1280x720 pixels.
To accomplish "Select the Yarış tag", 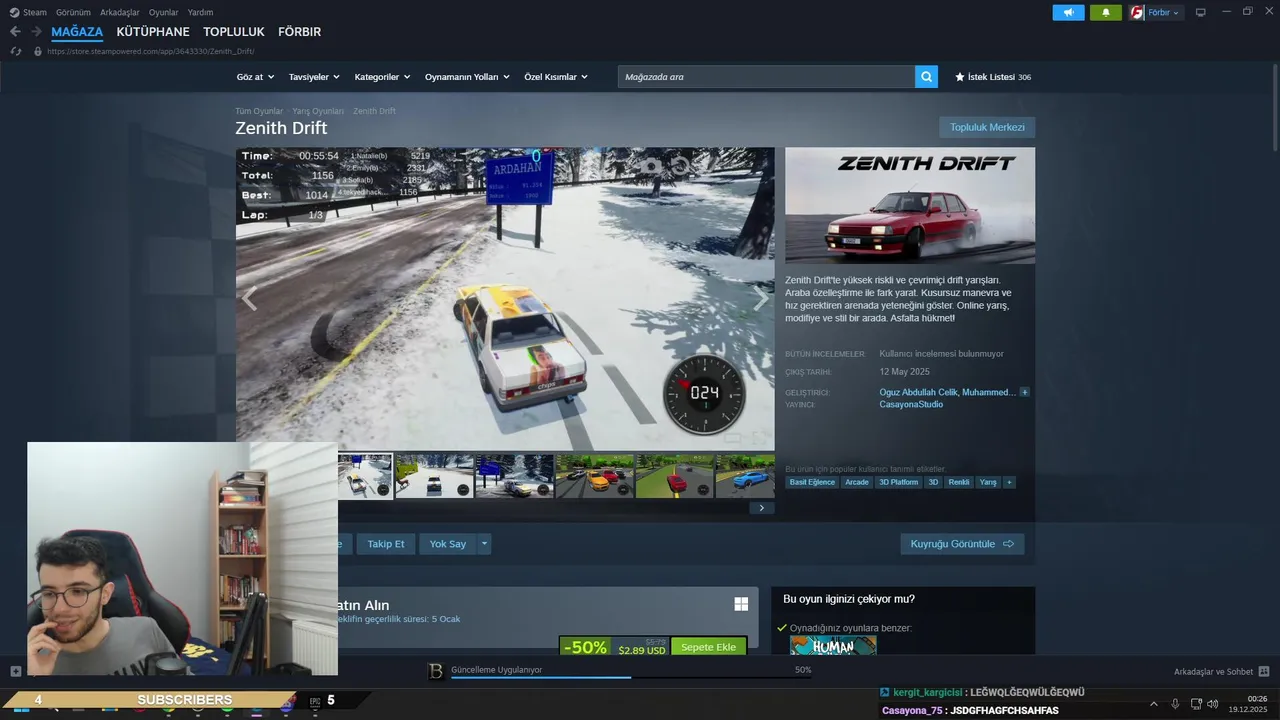I will click(988, 482).
